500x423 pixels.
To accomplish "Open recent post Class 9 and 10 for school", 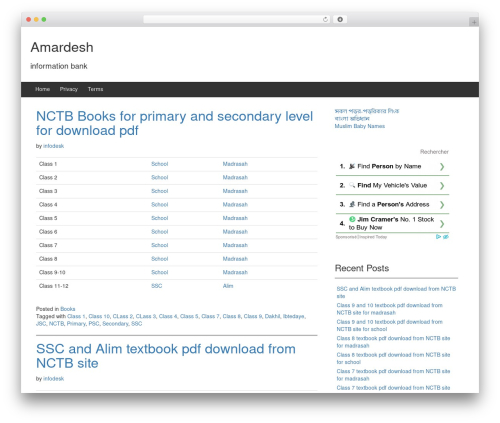I will click(x=389, y=325).
